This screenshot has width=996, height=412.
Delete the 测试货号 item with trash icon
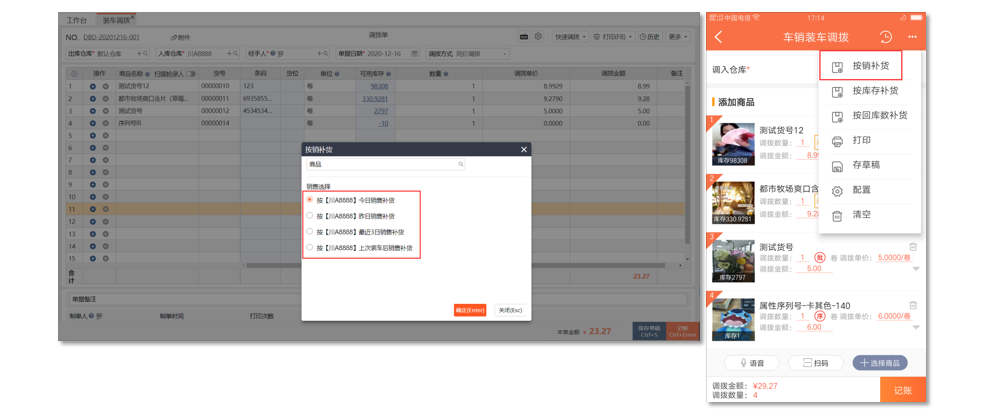(912, 247)
